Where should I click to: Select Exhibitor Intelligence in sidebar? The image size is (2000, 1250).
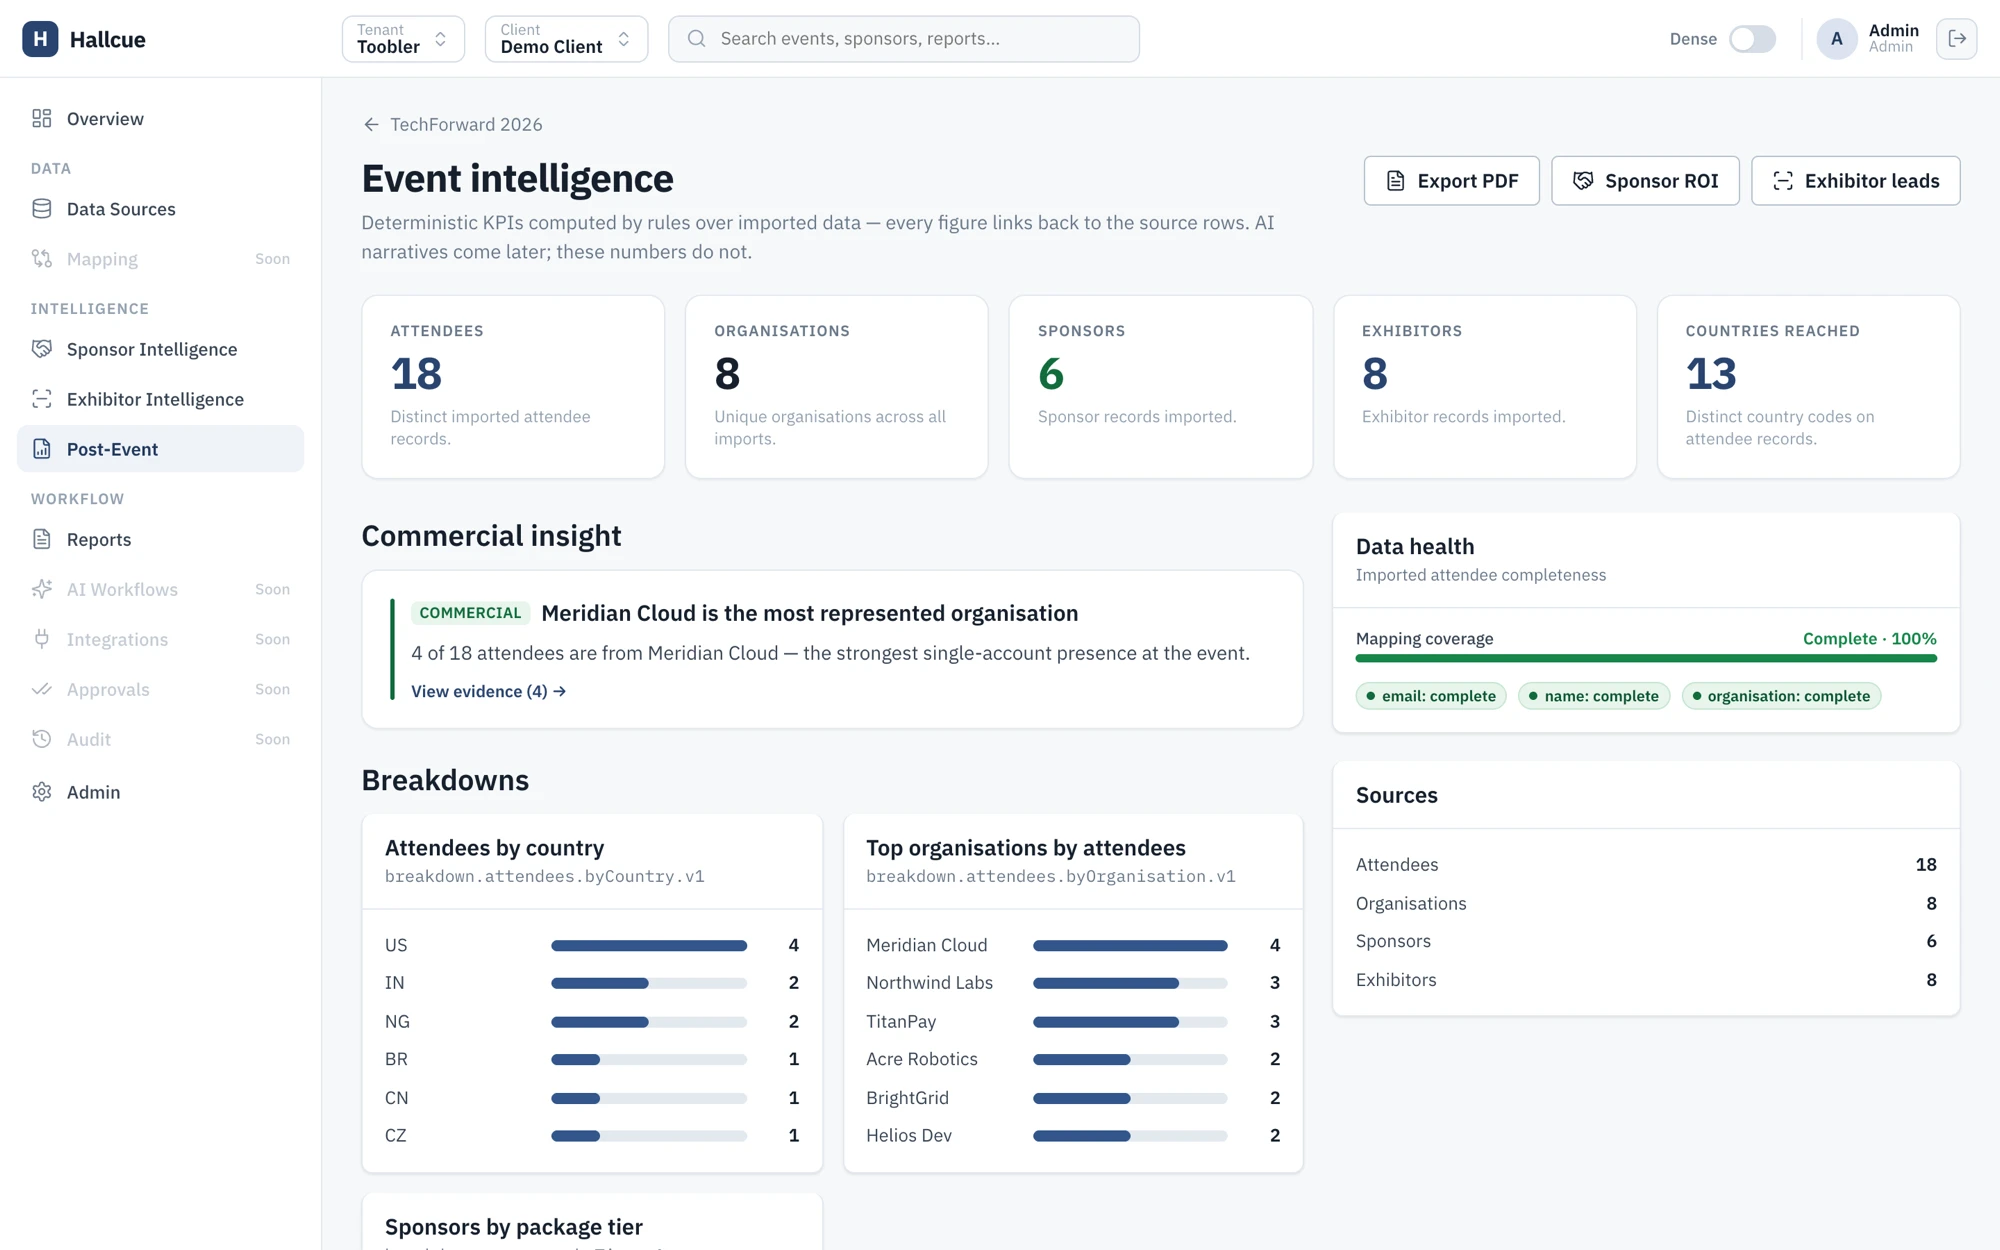(x=160, y=398)
